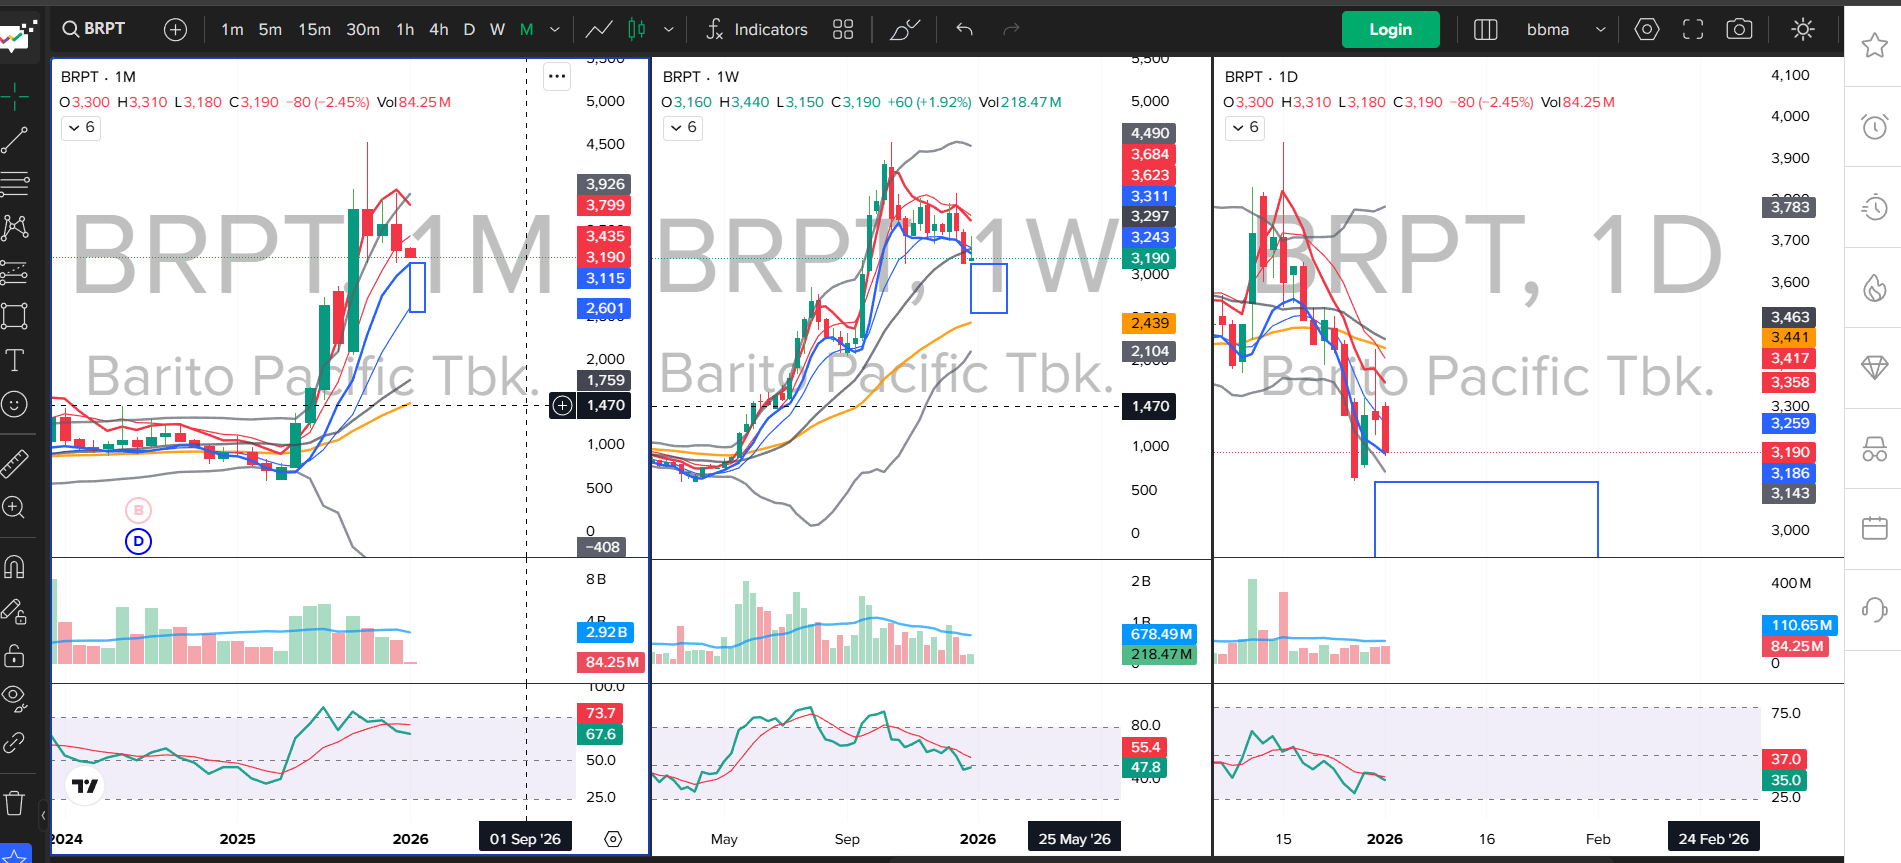Click the pink B marker on 1M chart
1901x863 pixels.
click(138, 510)
